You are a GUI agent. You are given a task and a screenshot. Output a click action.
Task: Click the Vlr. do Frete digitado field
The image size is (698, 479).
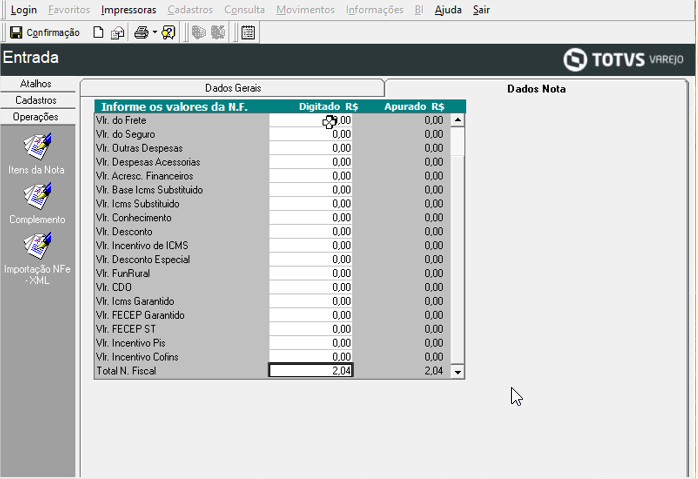311,120
